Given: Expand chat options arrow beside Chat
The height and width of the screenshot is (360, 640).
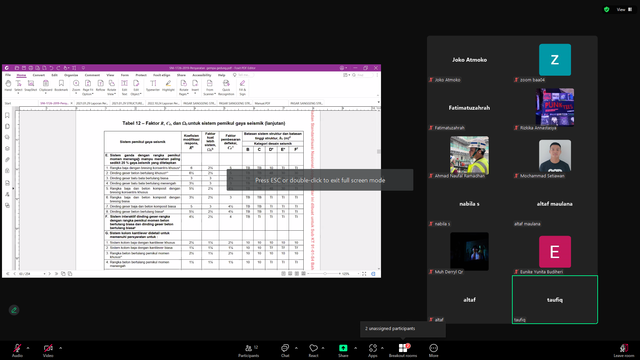Looking at the screenshot, I should click(x=296, y=348).
